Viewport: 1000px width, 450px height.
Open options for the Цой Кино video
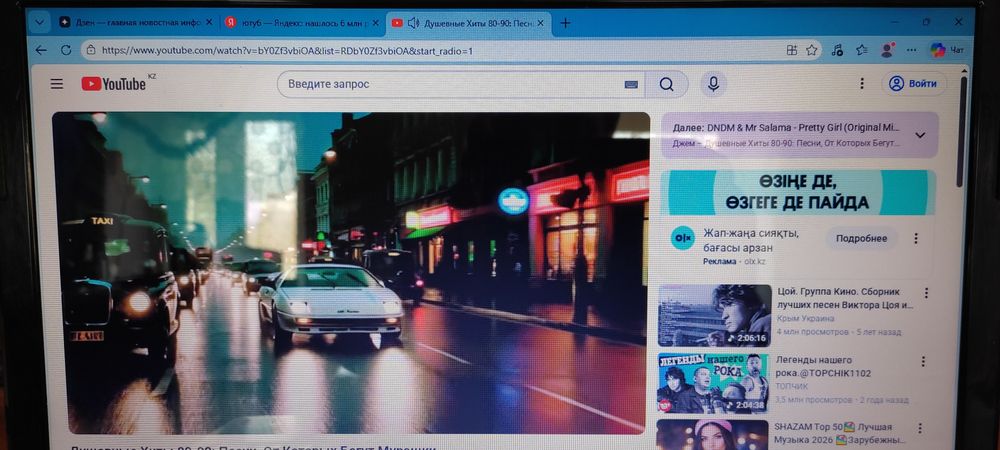pyautogui.click(x=925, y=293)
